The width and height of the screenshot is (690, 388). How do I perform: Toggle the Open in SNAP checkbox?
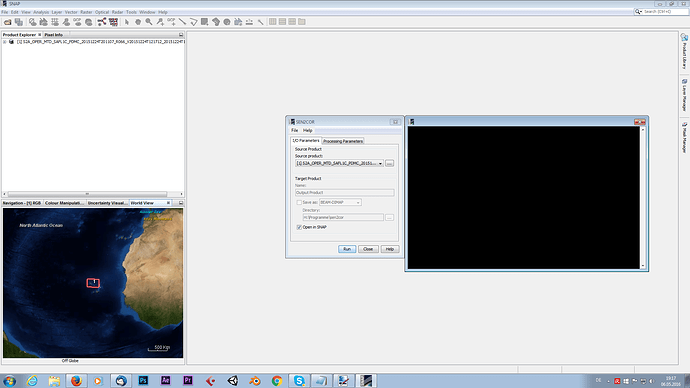click(299, 227)
